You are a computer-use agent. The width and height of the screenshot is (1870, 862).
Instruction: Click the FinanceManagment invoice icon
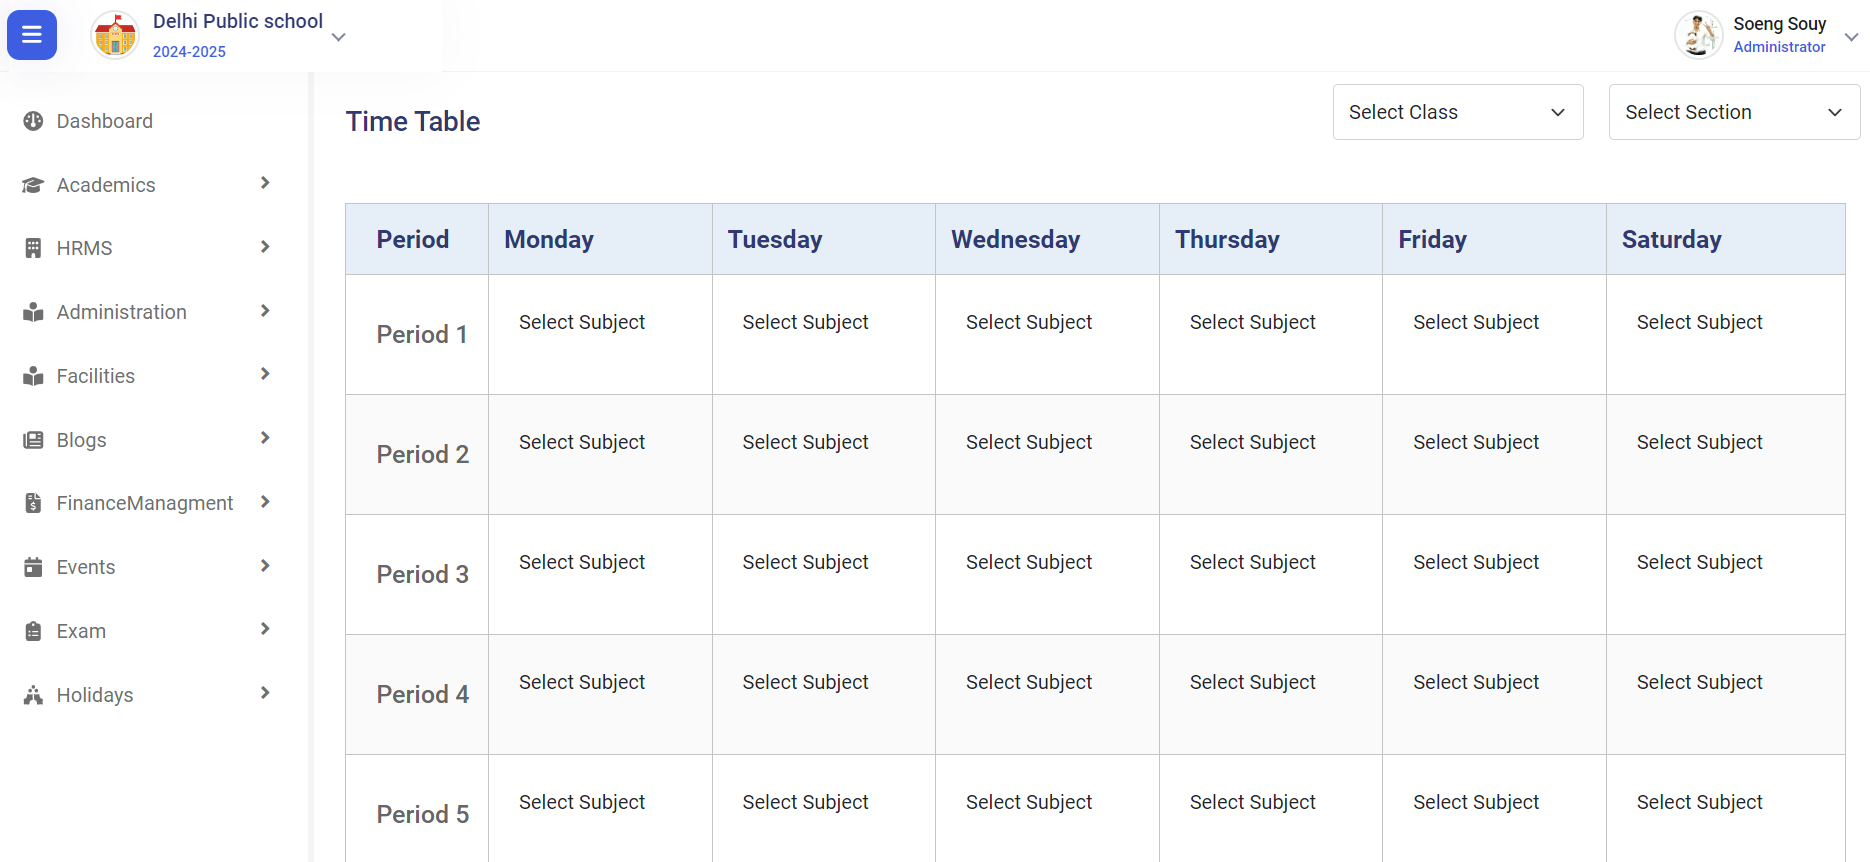click(x=33, y=503)
